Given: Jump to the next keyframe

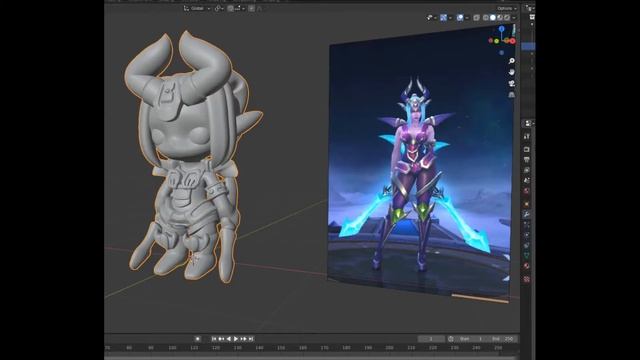Looking at the screenshot, I should pos(244,339).
